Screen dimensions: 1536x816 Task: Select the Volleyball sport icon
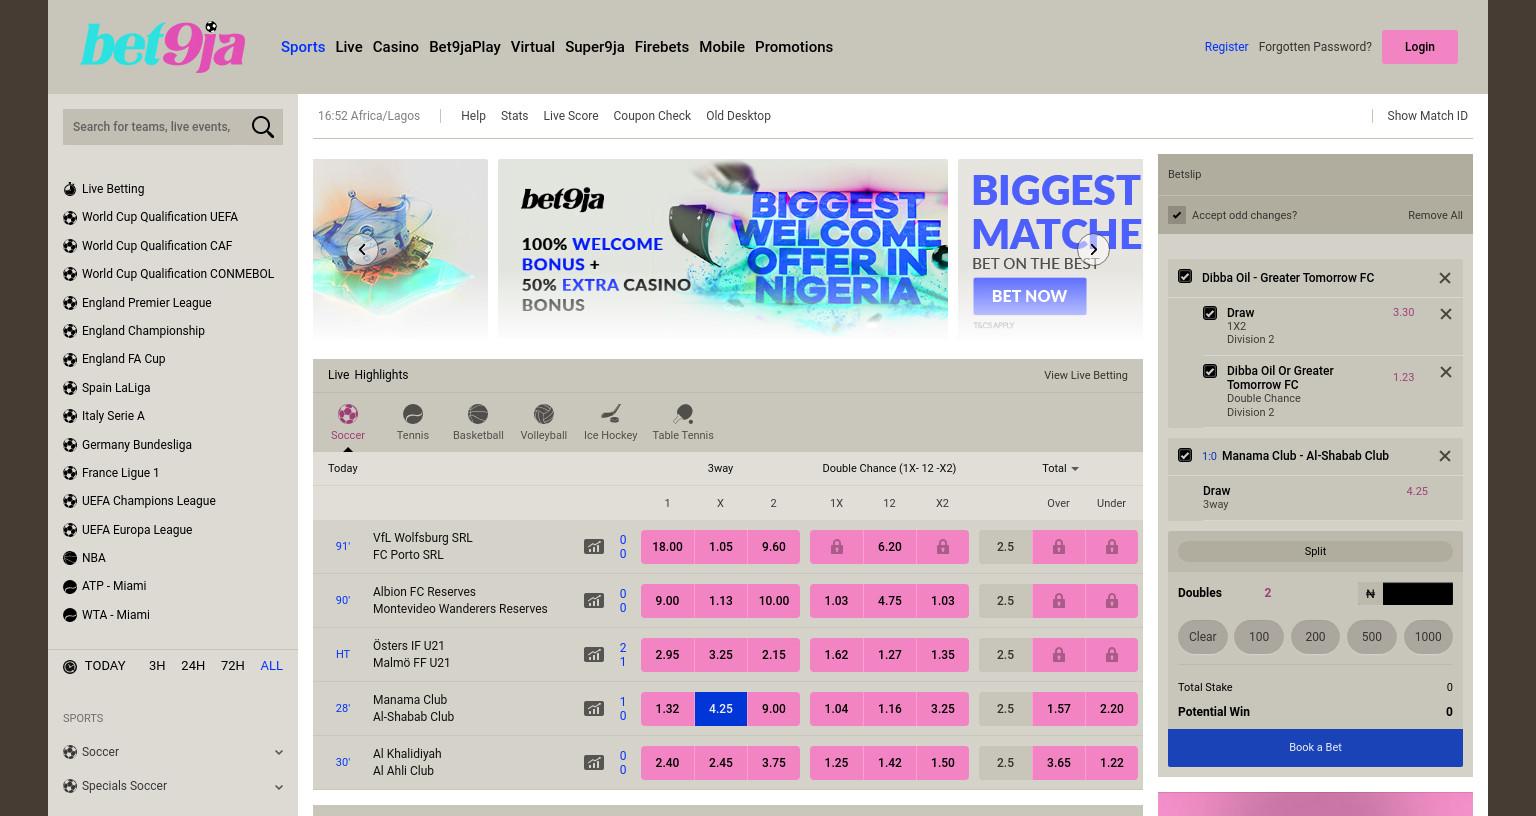pyautogui.click(x=544, y=414)
